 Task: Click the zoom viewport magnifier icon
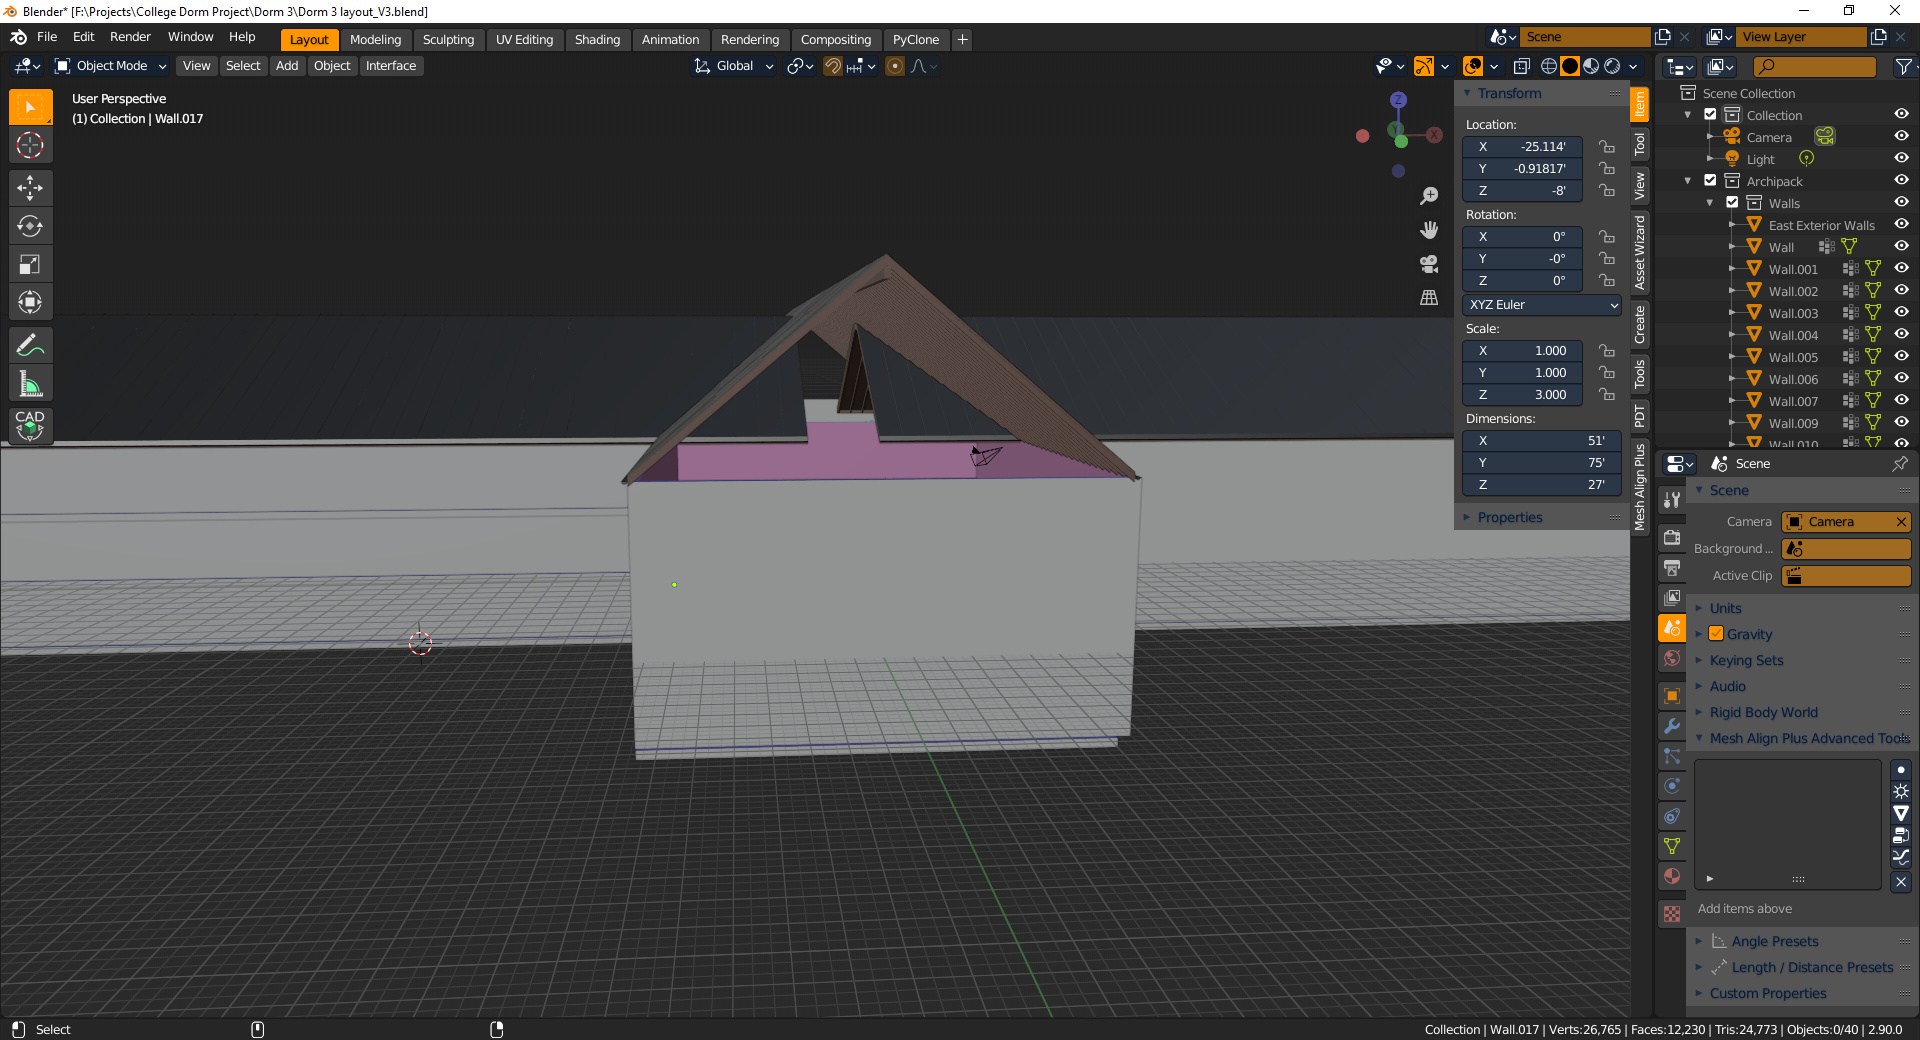1429,196
